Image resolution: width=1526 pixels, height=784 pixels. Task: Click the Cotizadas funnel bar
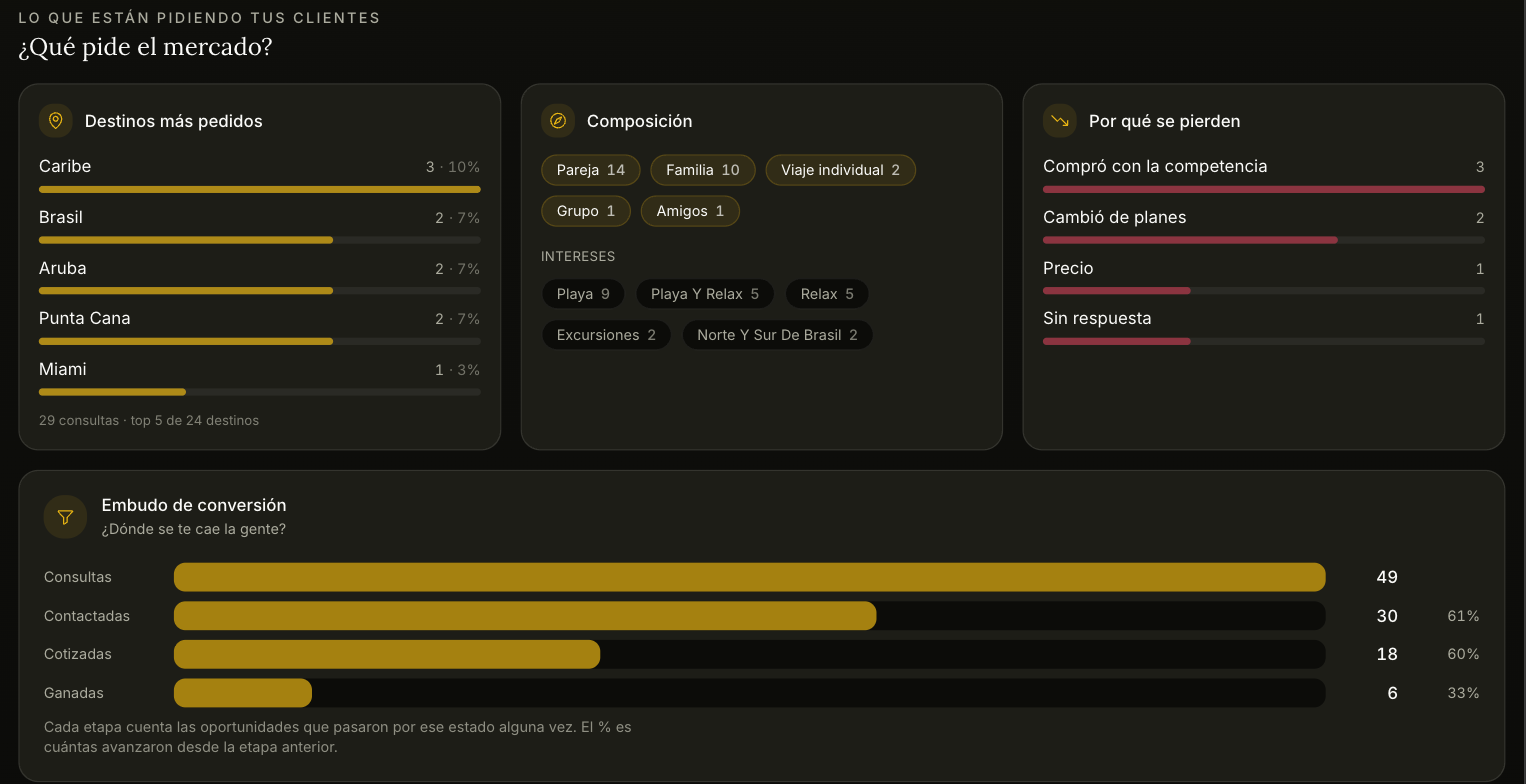click(x=750, y=654)
